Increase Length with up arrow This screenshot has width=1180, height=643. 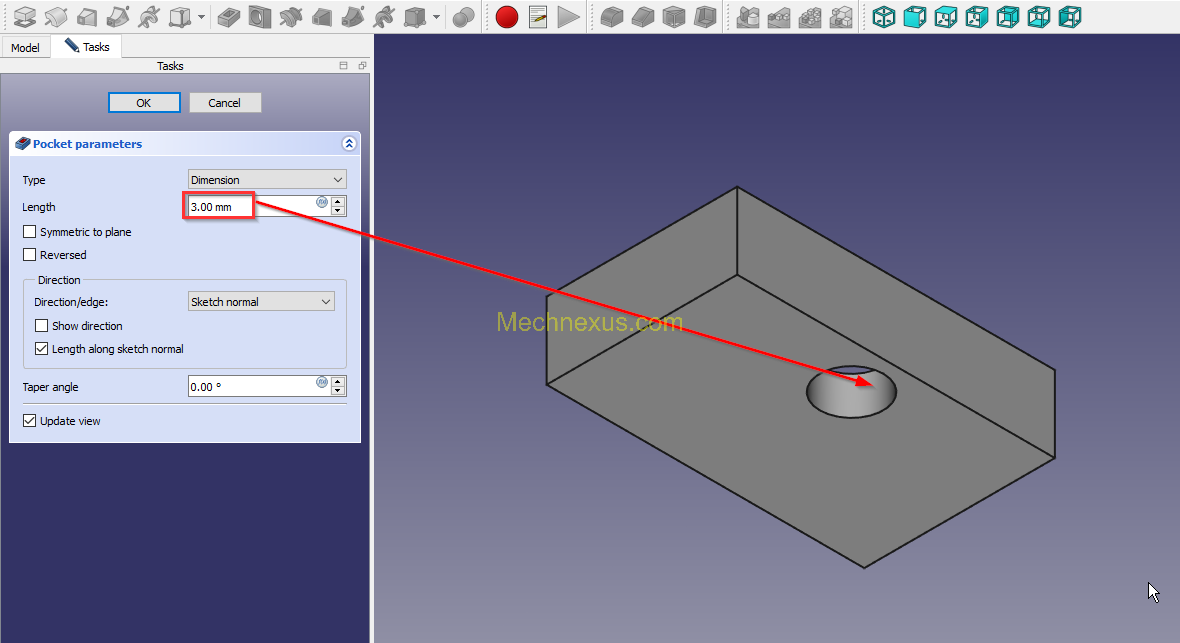tap(338, 201)
